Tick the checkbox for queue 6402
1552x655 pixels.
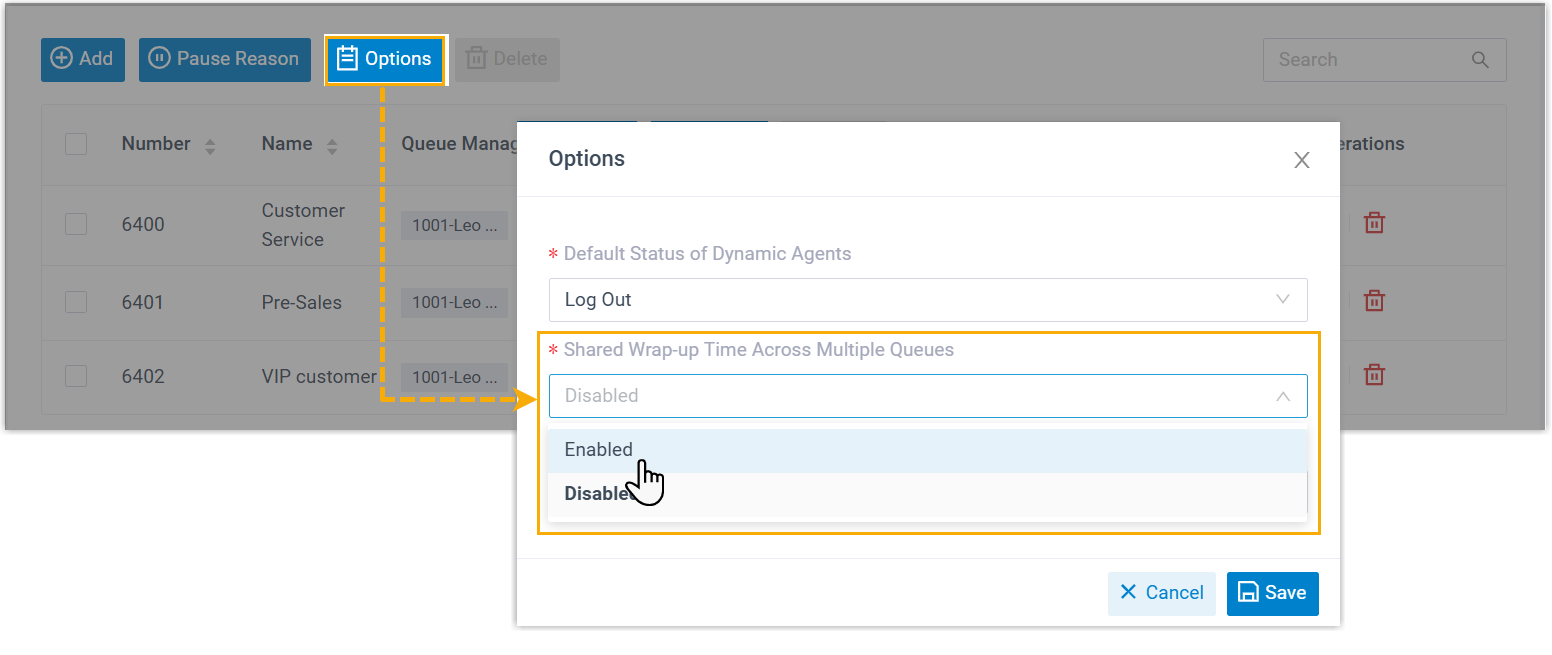(76, 376)
